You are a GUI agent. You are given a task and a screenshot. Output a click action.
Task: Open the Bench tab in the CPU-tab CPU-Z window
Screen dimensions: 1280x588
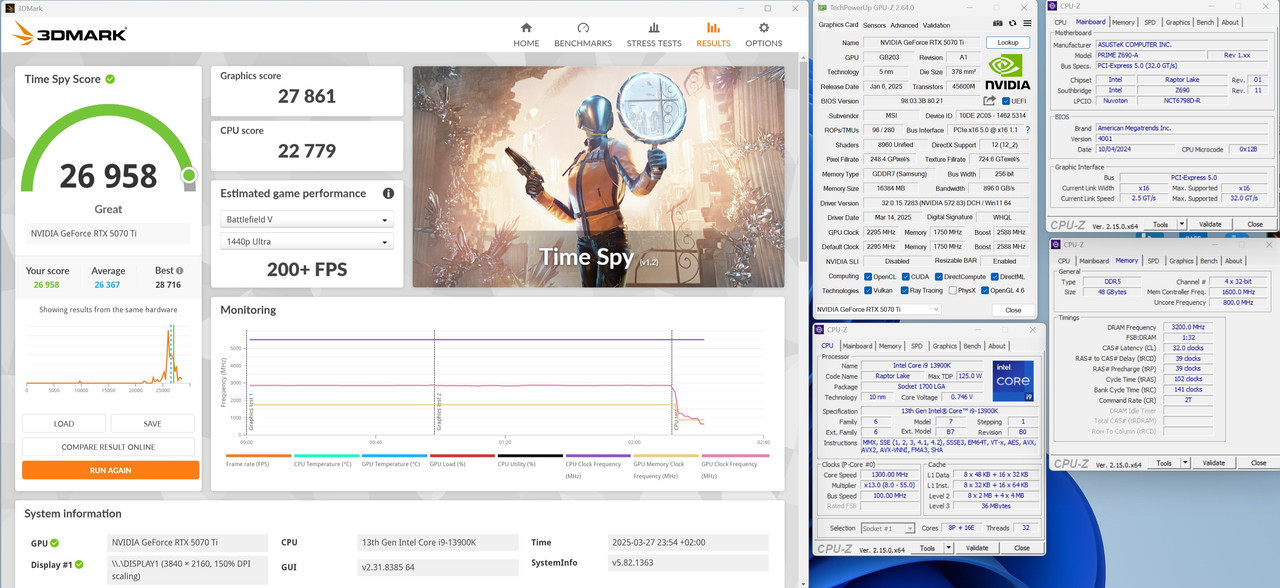(972, 346)
